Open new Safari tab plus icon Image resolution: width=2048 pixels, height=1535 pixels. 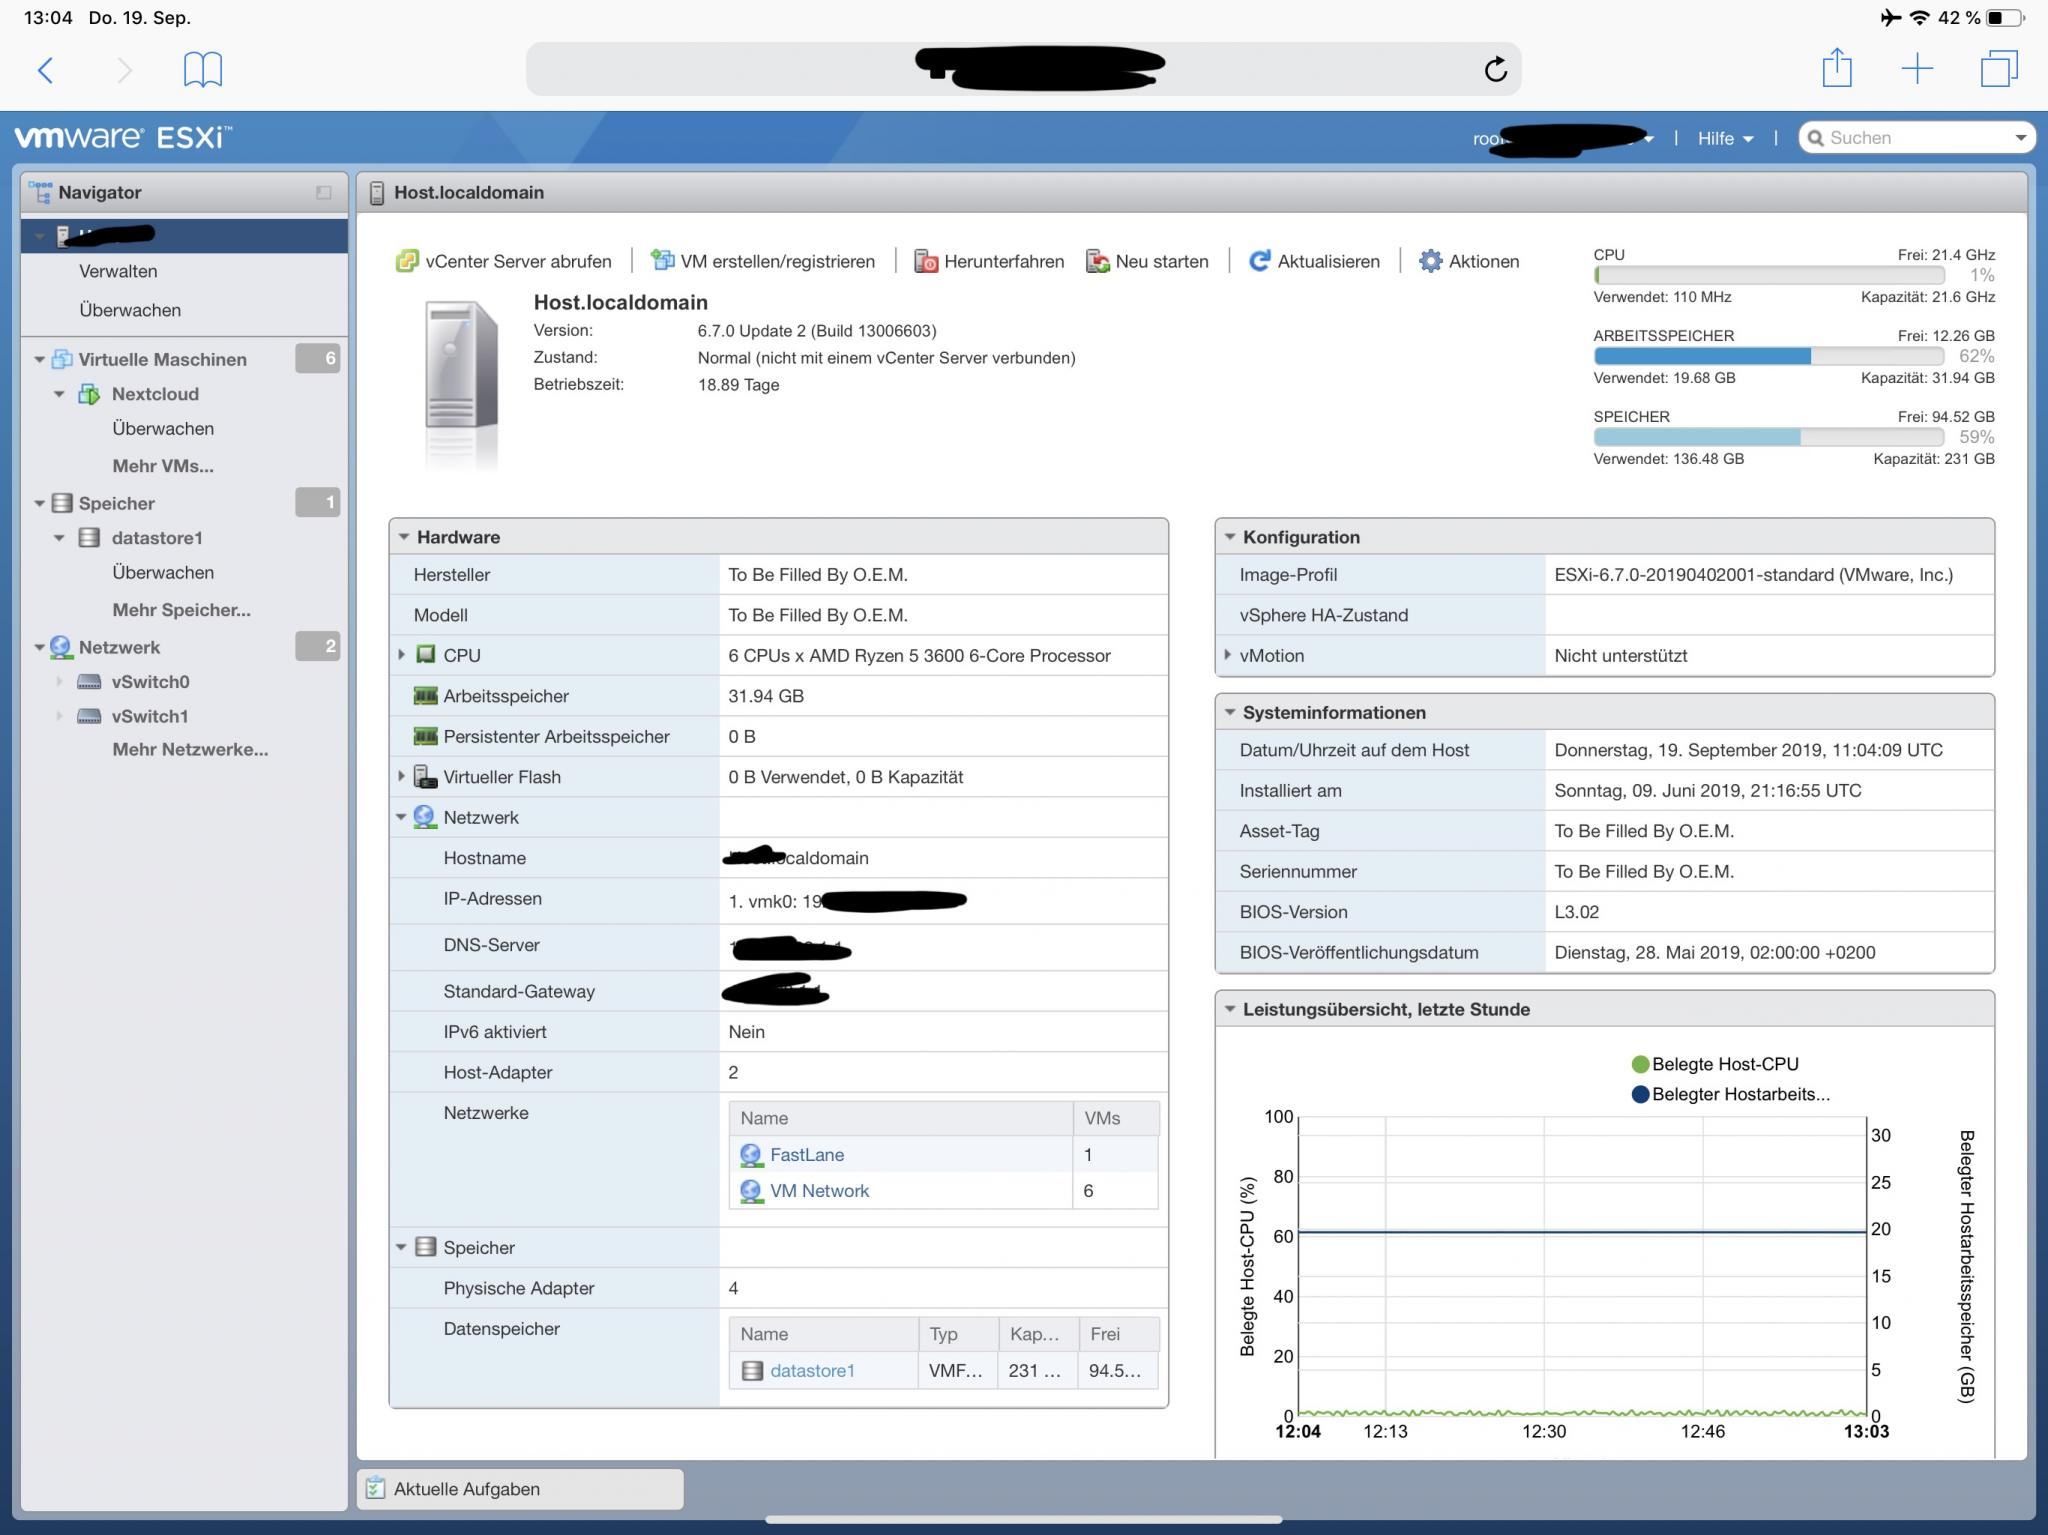tap(1917, 69)
